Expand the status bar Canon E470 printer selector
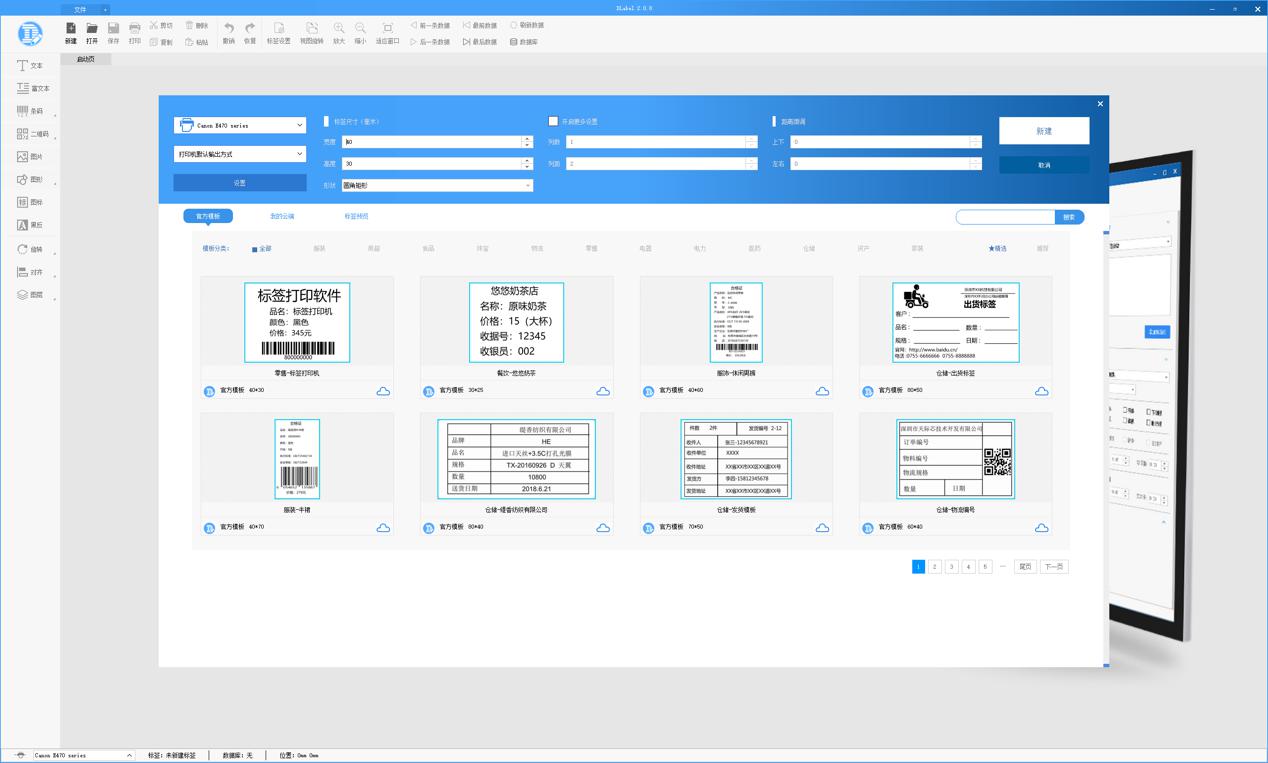1268x763 pixels. 83,755
